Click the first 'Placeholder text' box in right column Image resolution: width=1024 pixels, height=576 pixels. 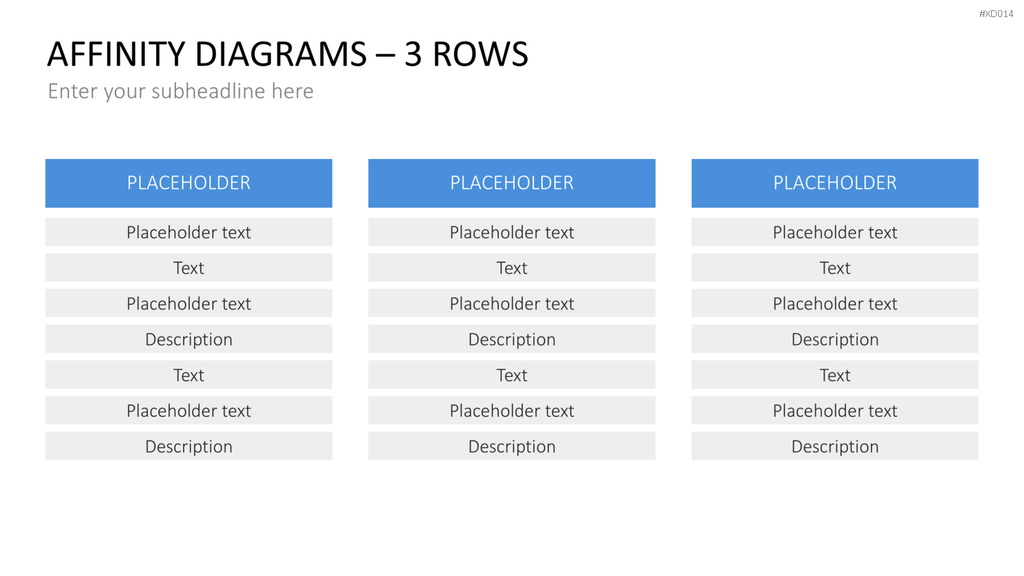point(835,232)
